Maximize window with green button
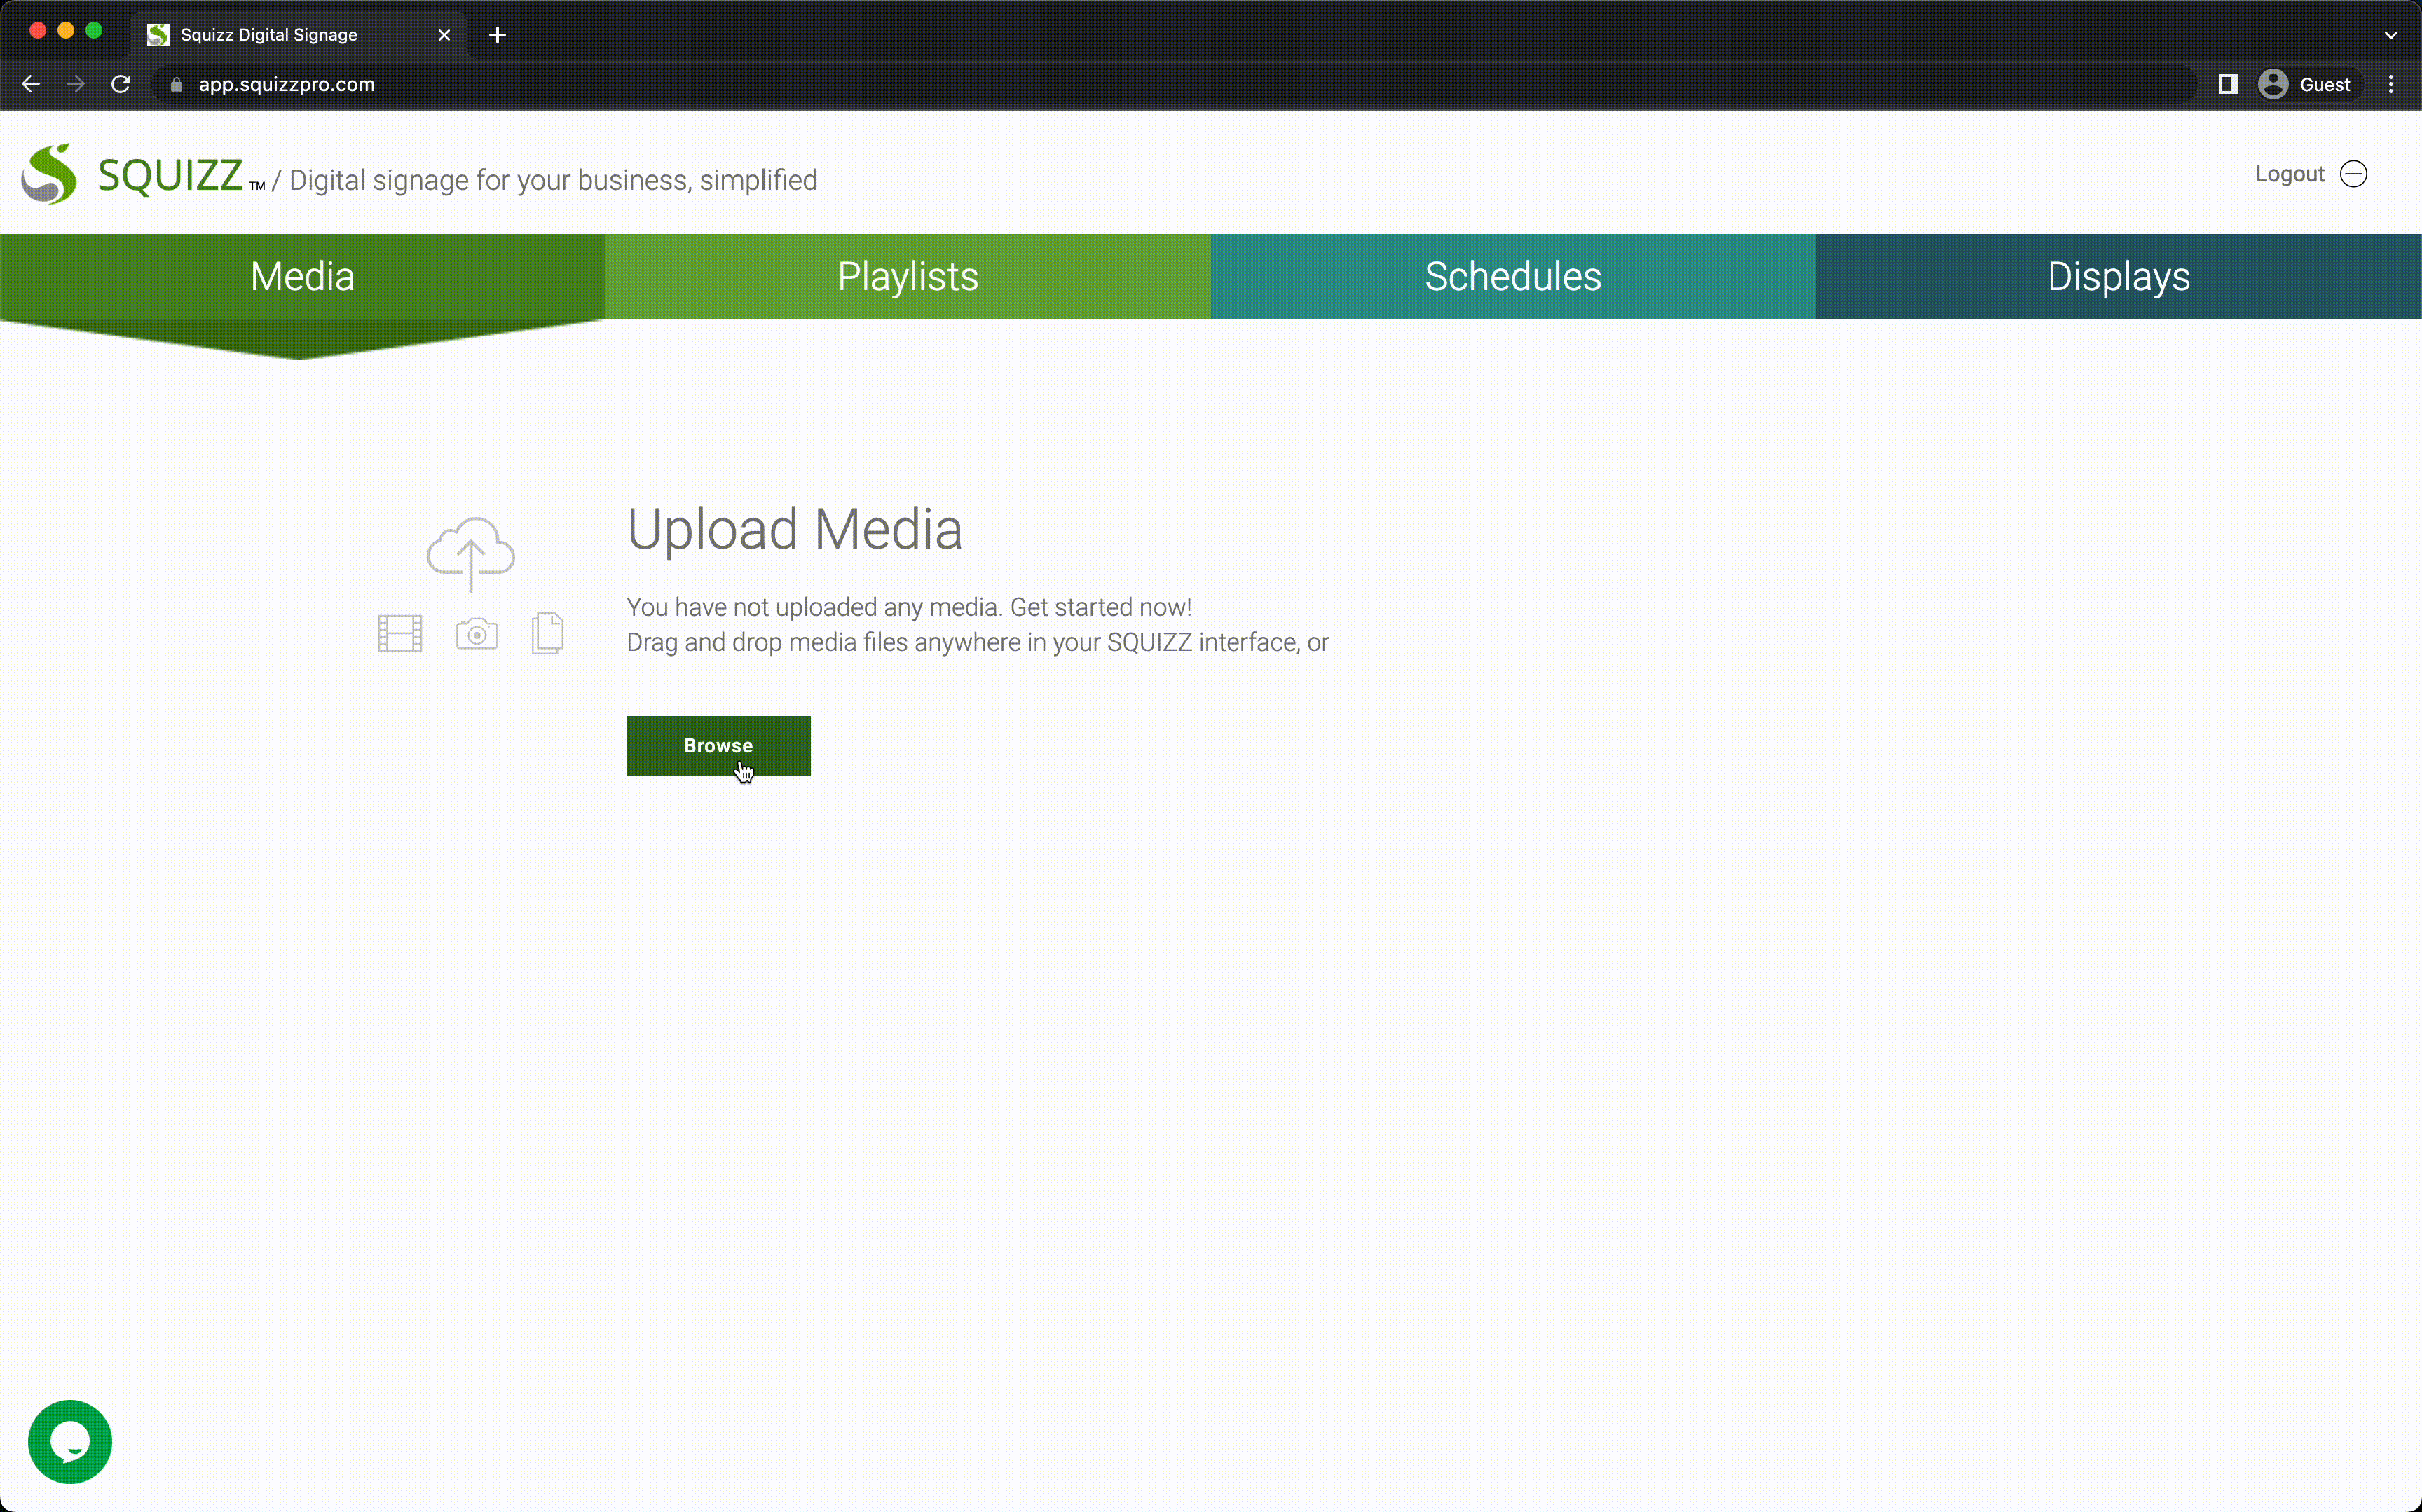 94,31
